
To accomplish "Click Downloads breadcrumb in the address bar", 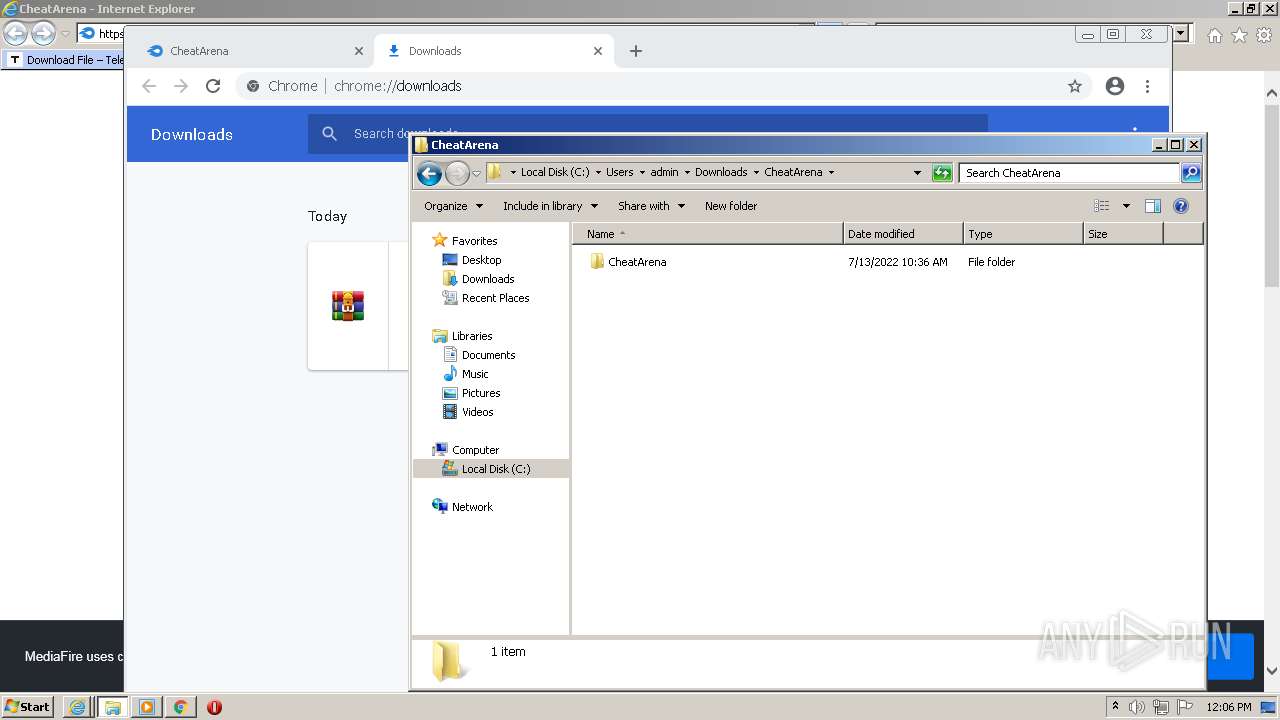I will tap(721, 172).
